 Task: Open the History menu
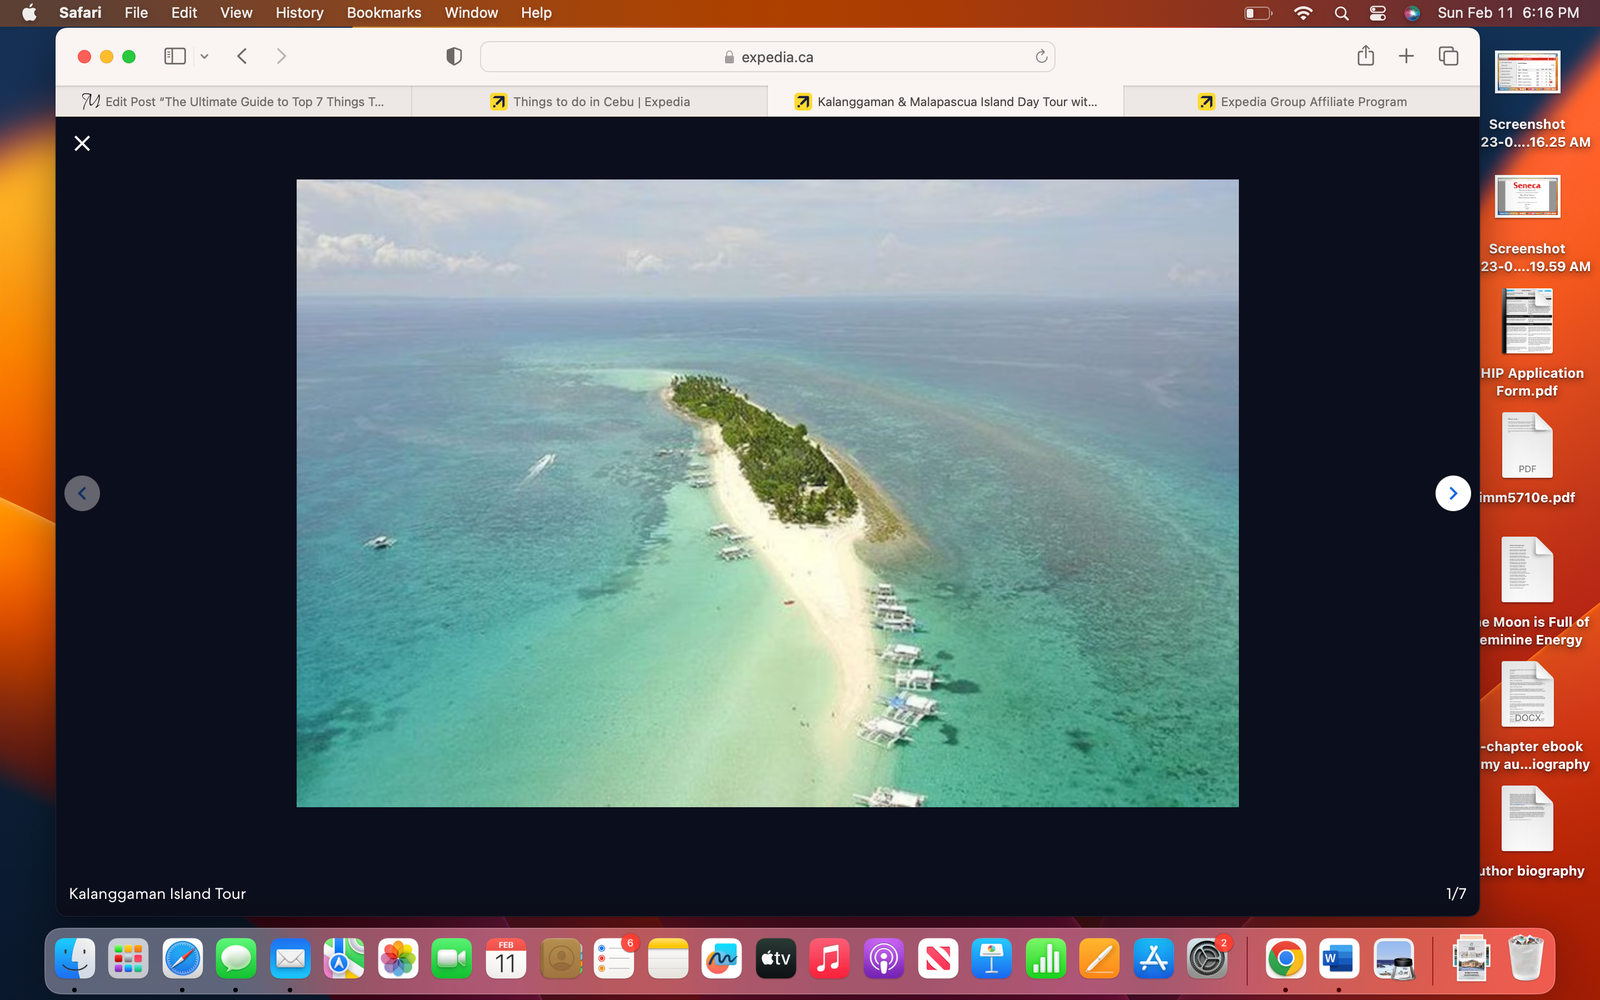click(x=299, y=13)
